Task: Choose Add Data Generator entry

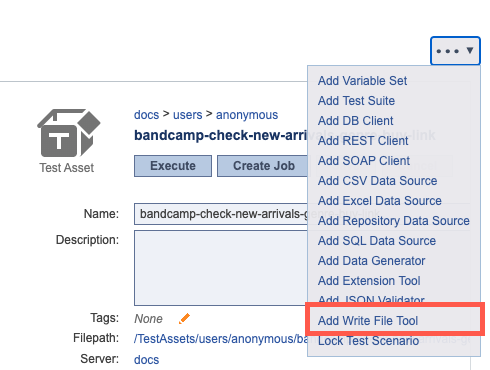Action: (371, 261)
